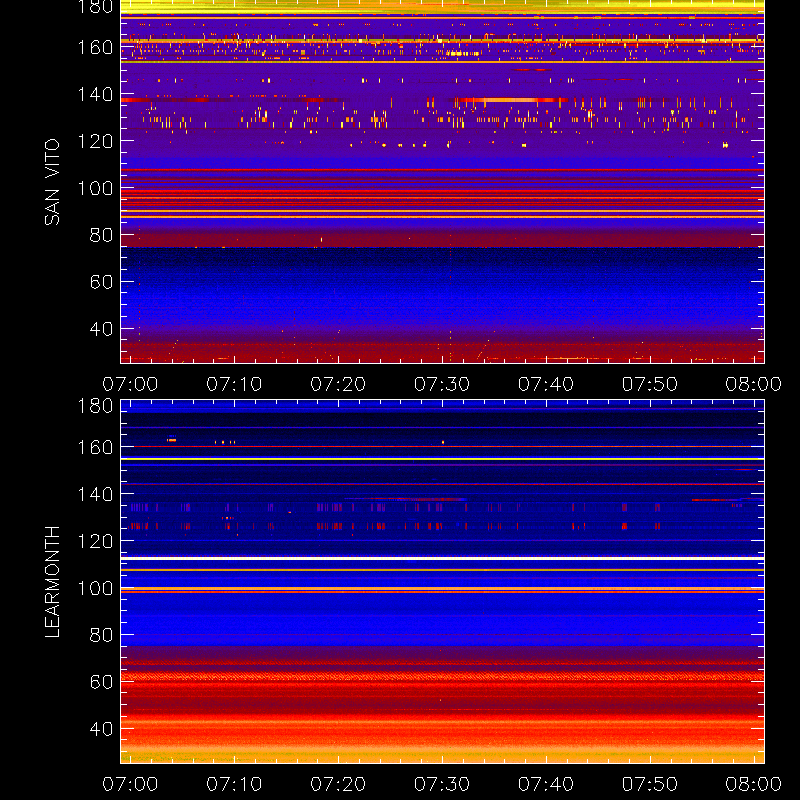
Task: Pick the 160 tick label on Learmonth axis
Action: coord(95,447)
